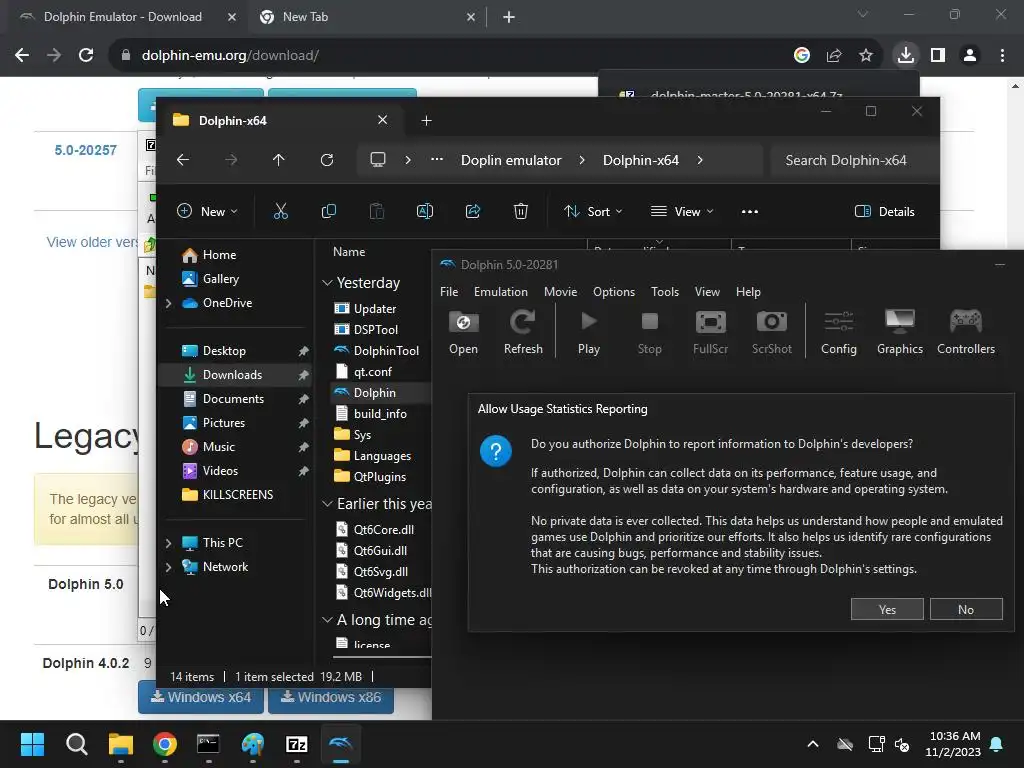Show hidden icons in system tray
1024x768 pixels.
click(813, 744)
